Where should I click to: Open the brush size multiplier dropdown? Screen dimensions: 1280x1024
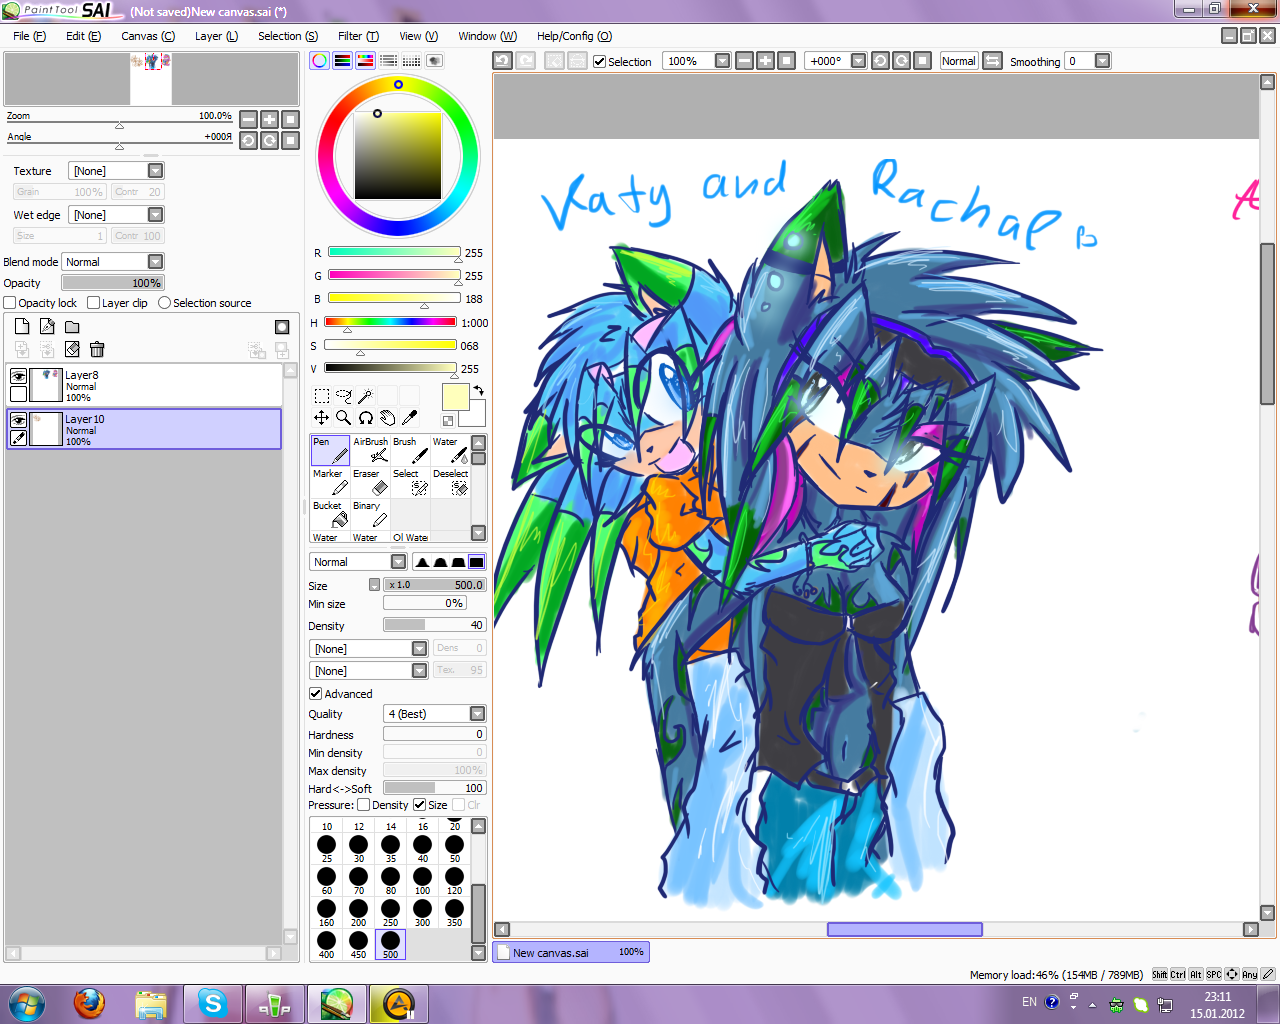374,585
